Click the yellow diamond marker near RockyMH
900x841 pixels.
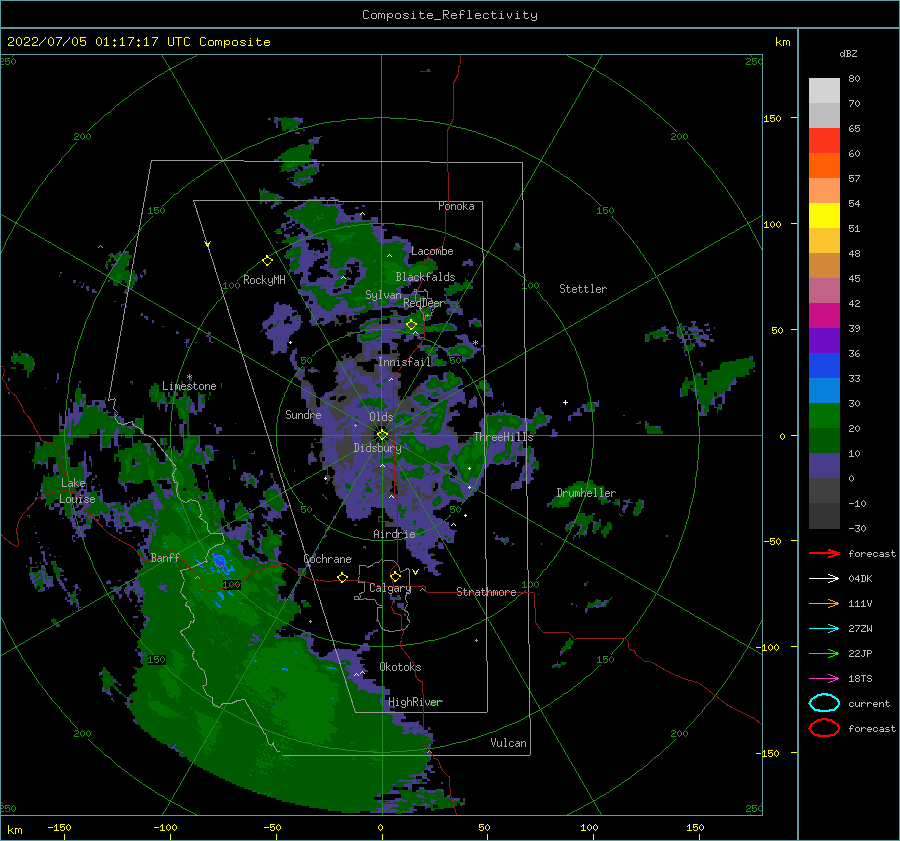[267, 261]
